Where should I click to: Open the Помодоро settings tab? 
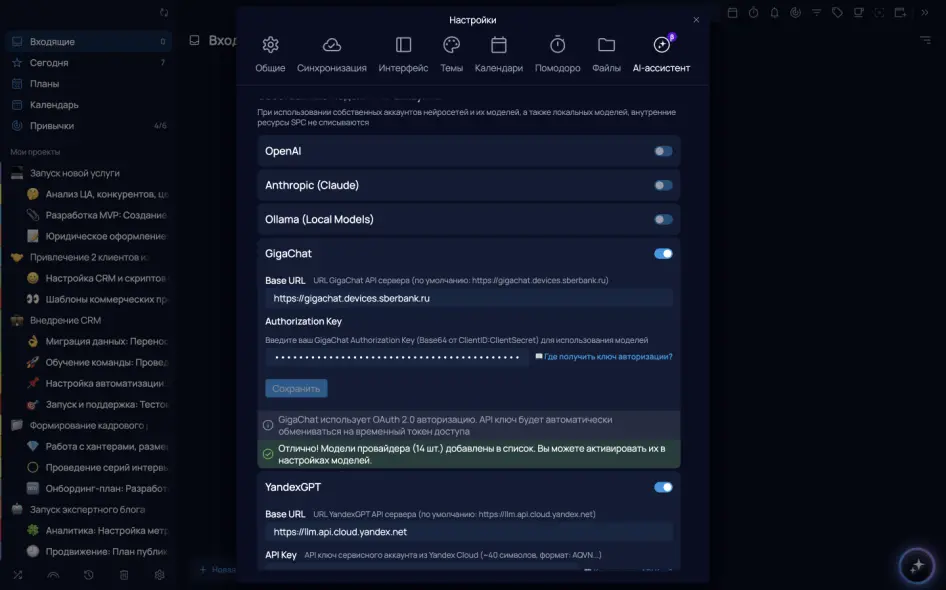[557, 55]
